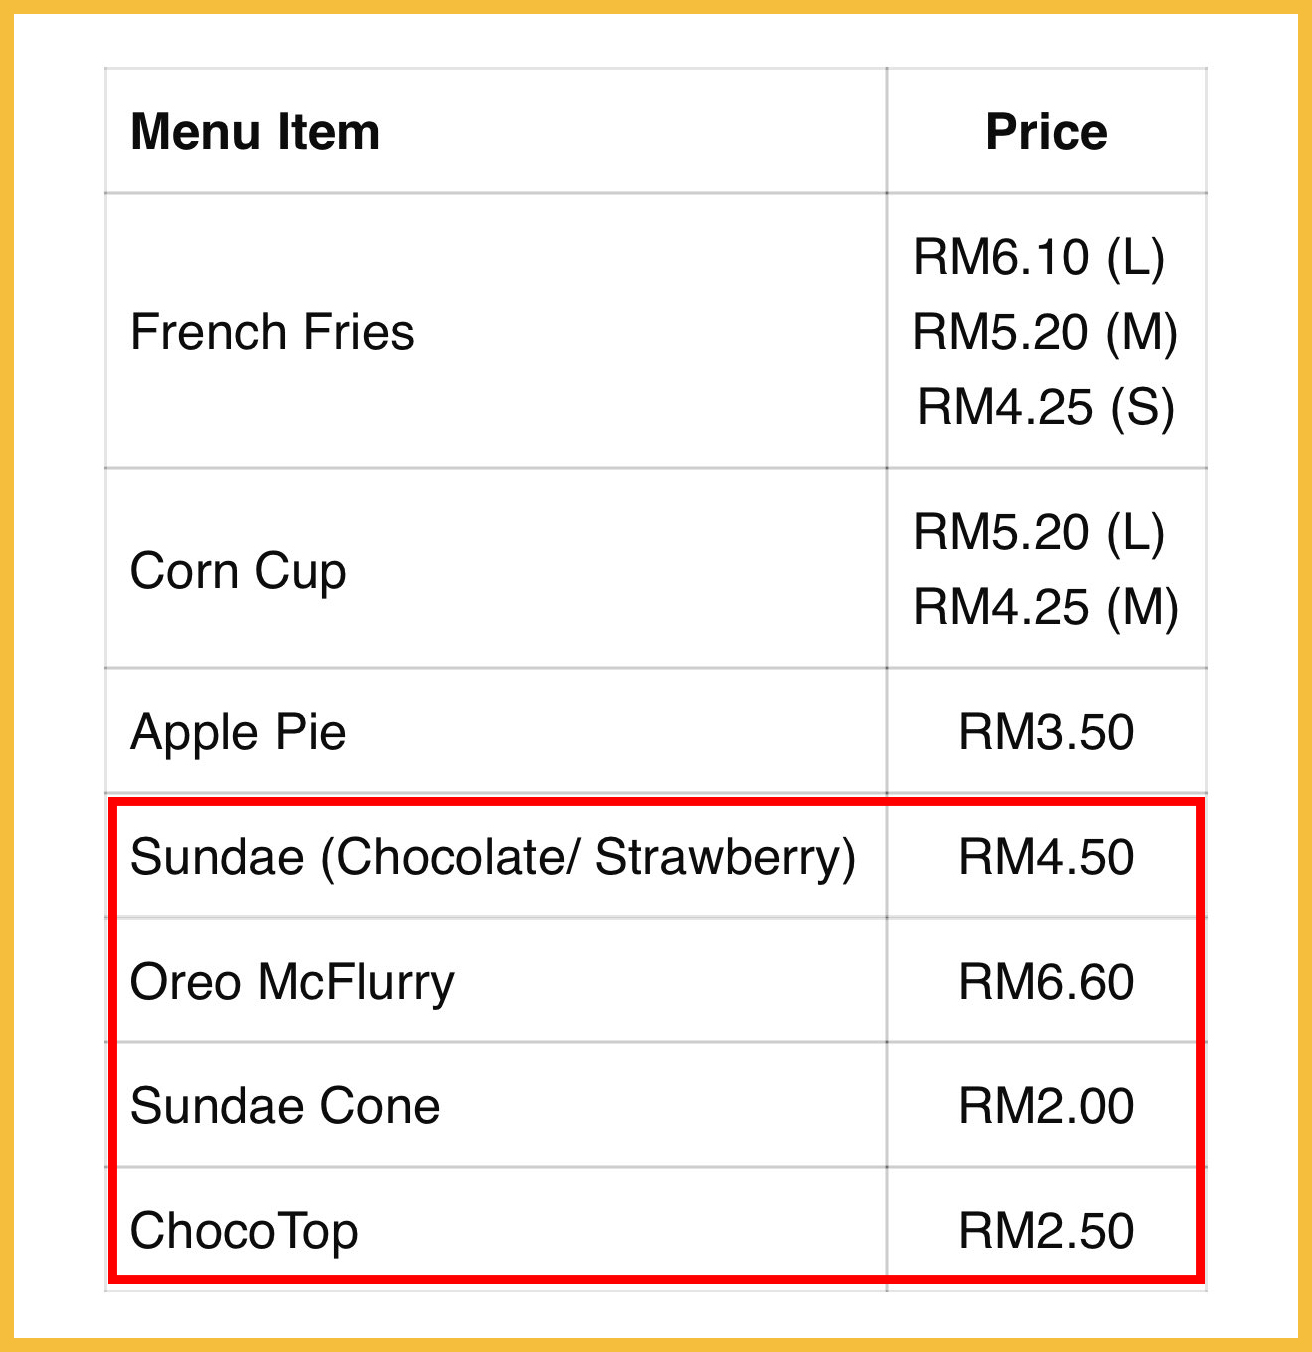Select the RM4.25 (M) Corn Cup price
This screenshot has height=1352, width=1312.
tap(1046, 607)
